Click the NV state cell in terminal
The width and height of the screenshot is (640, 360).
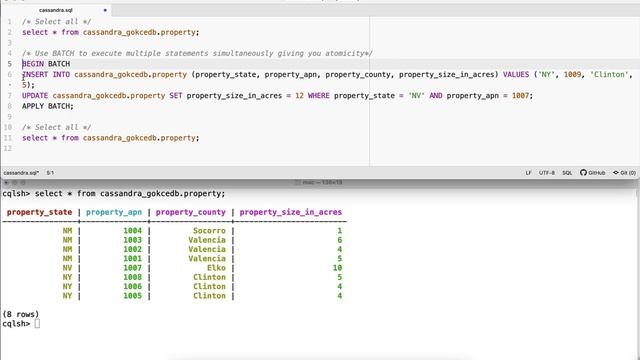coord(67,268)
